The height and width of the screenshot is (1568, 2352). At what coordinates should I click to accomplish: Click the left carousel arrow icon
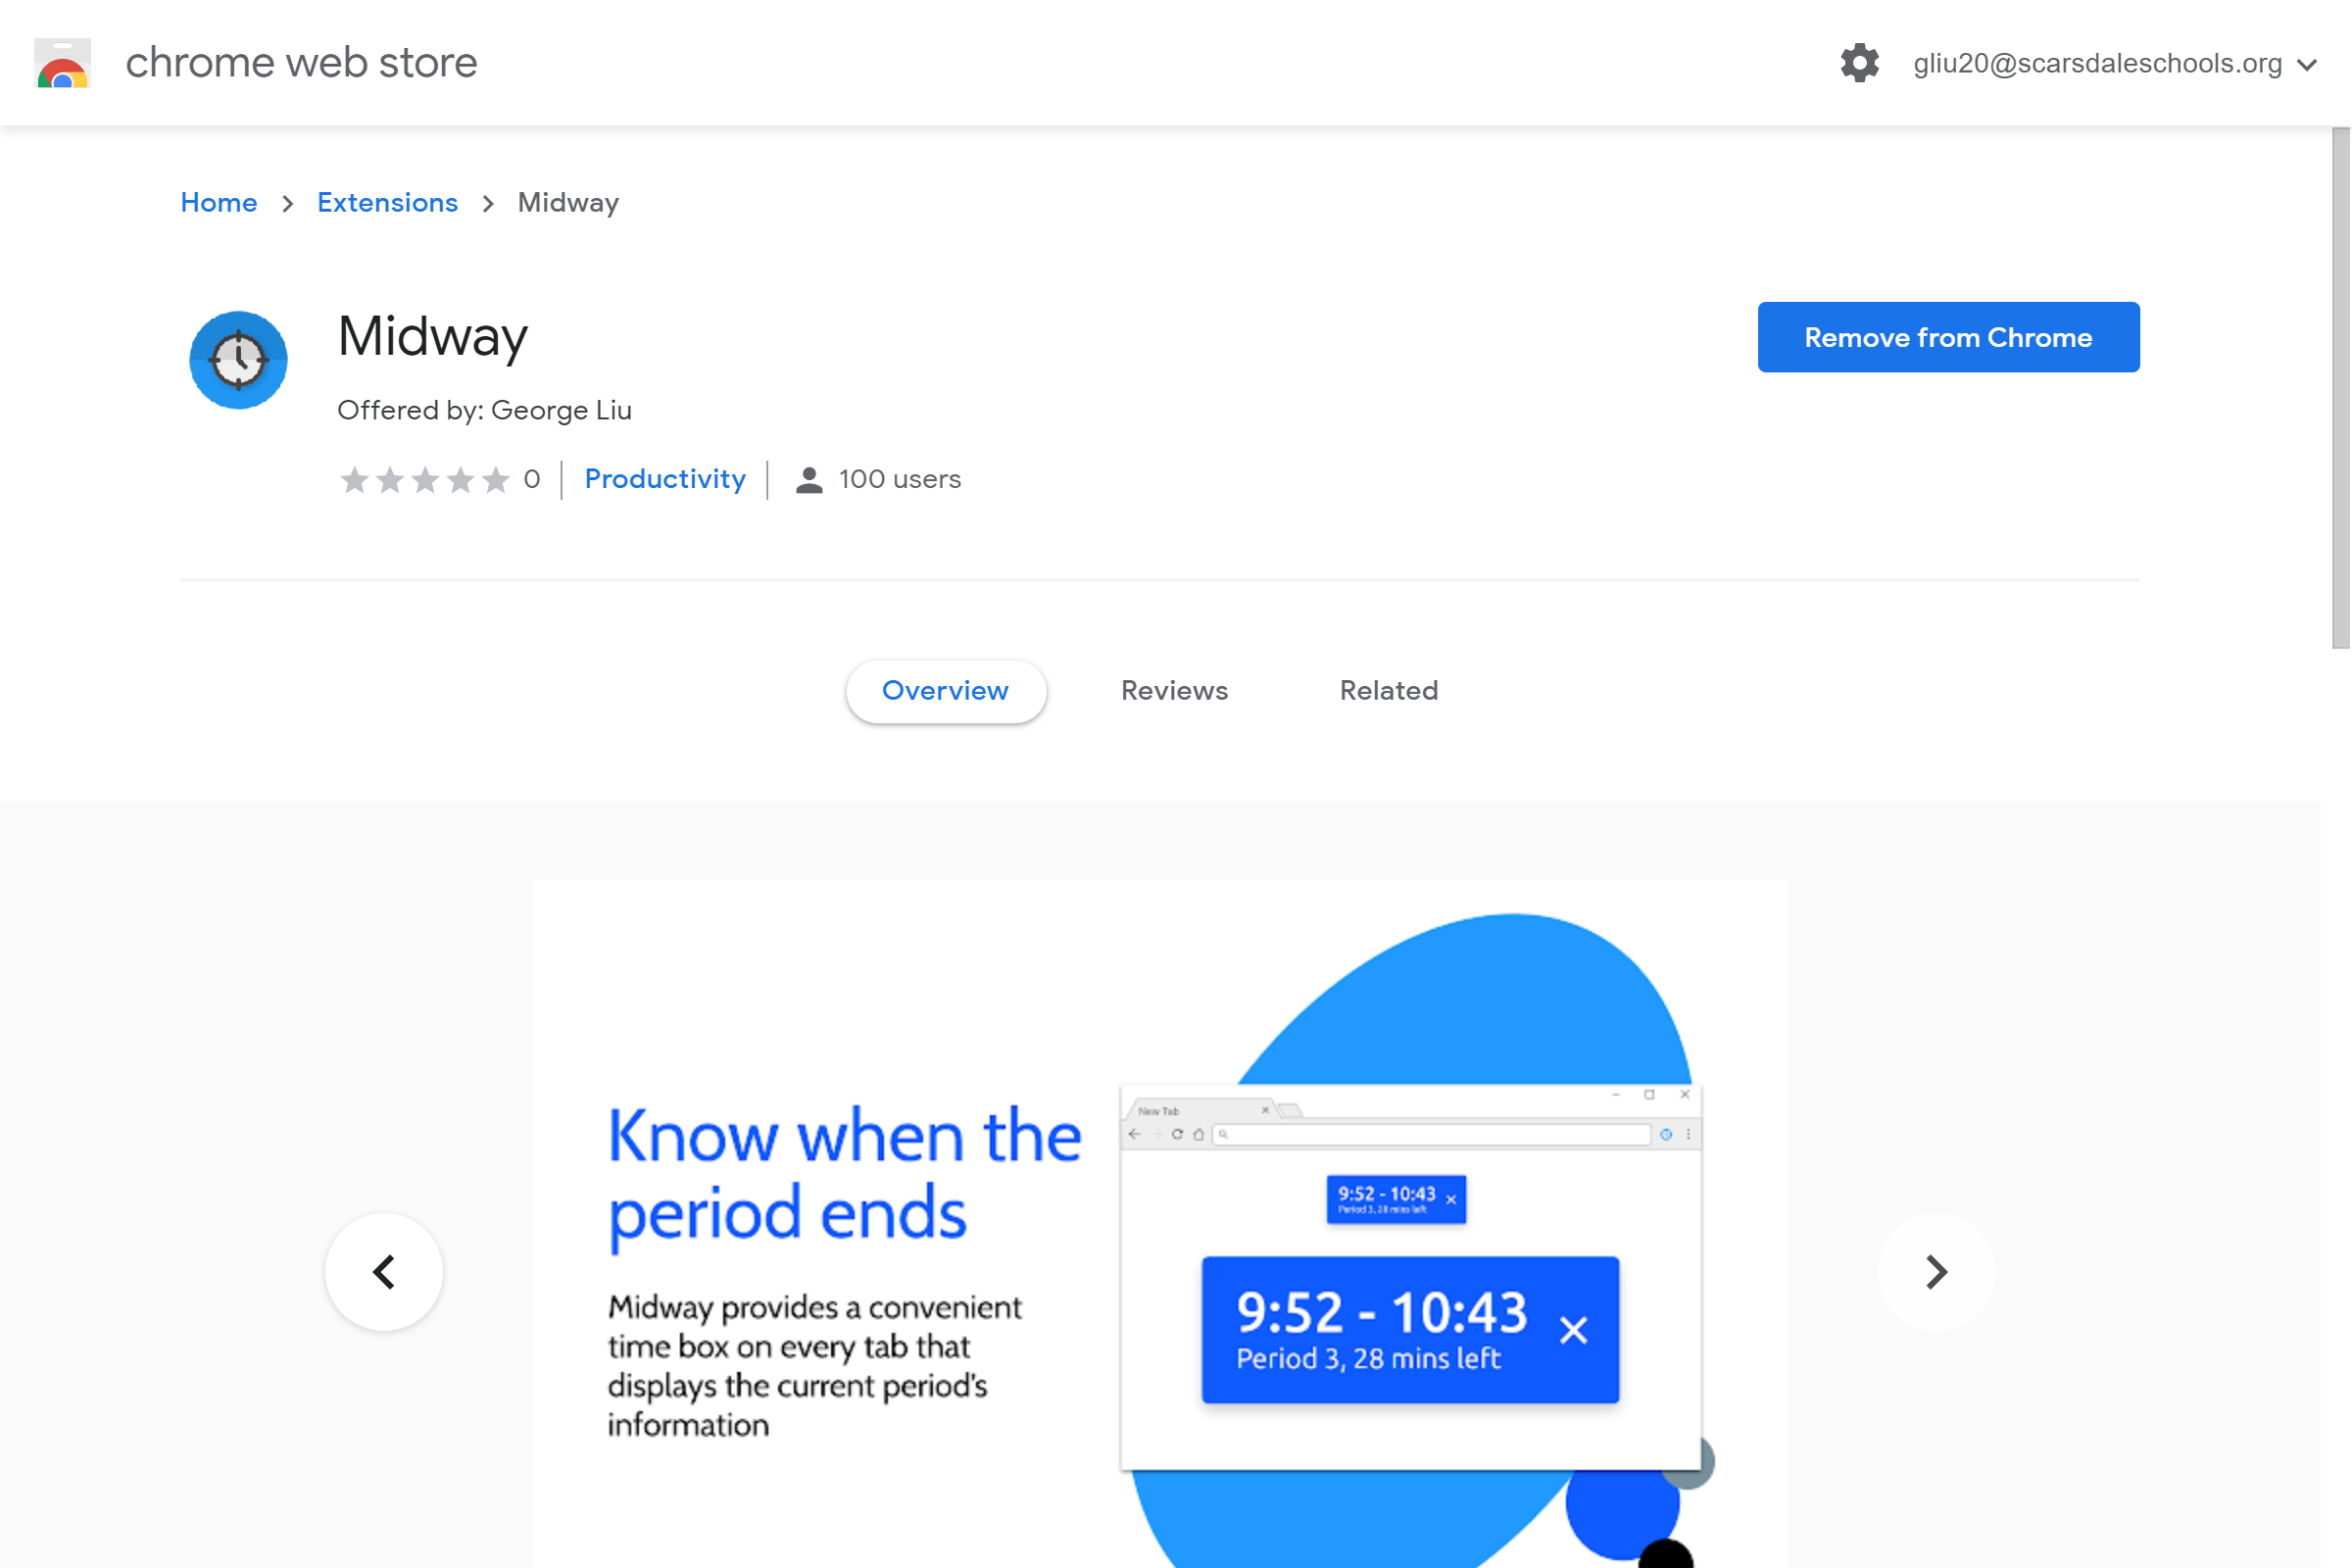click(383, 1270)
